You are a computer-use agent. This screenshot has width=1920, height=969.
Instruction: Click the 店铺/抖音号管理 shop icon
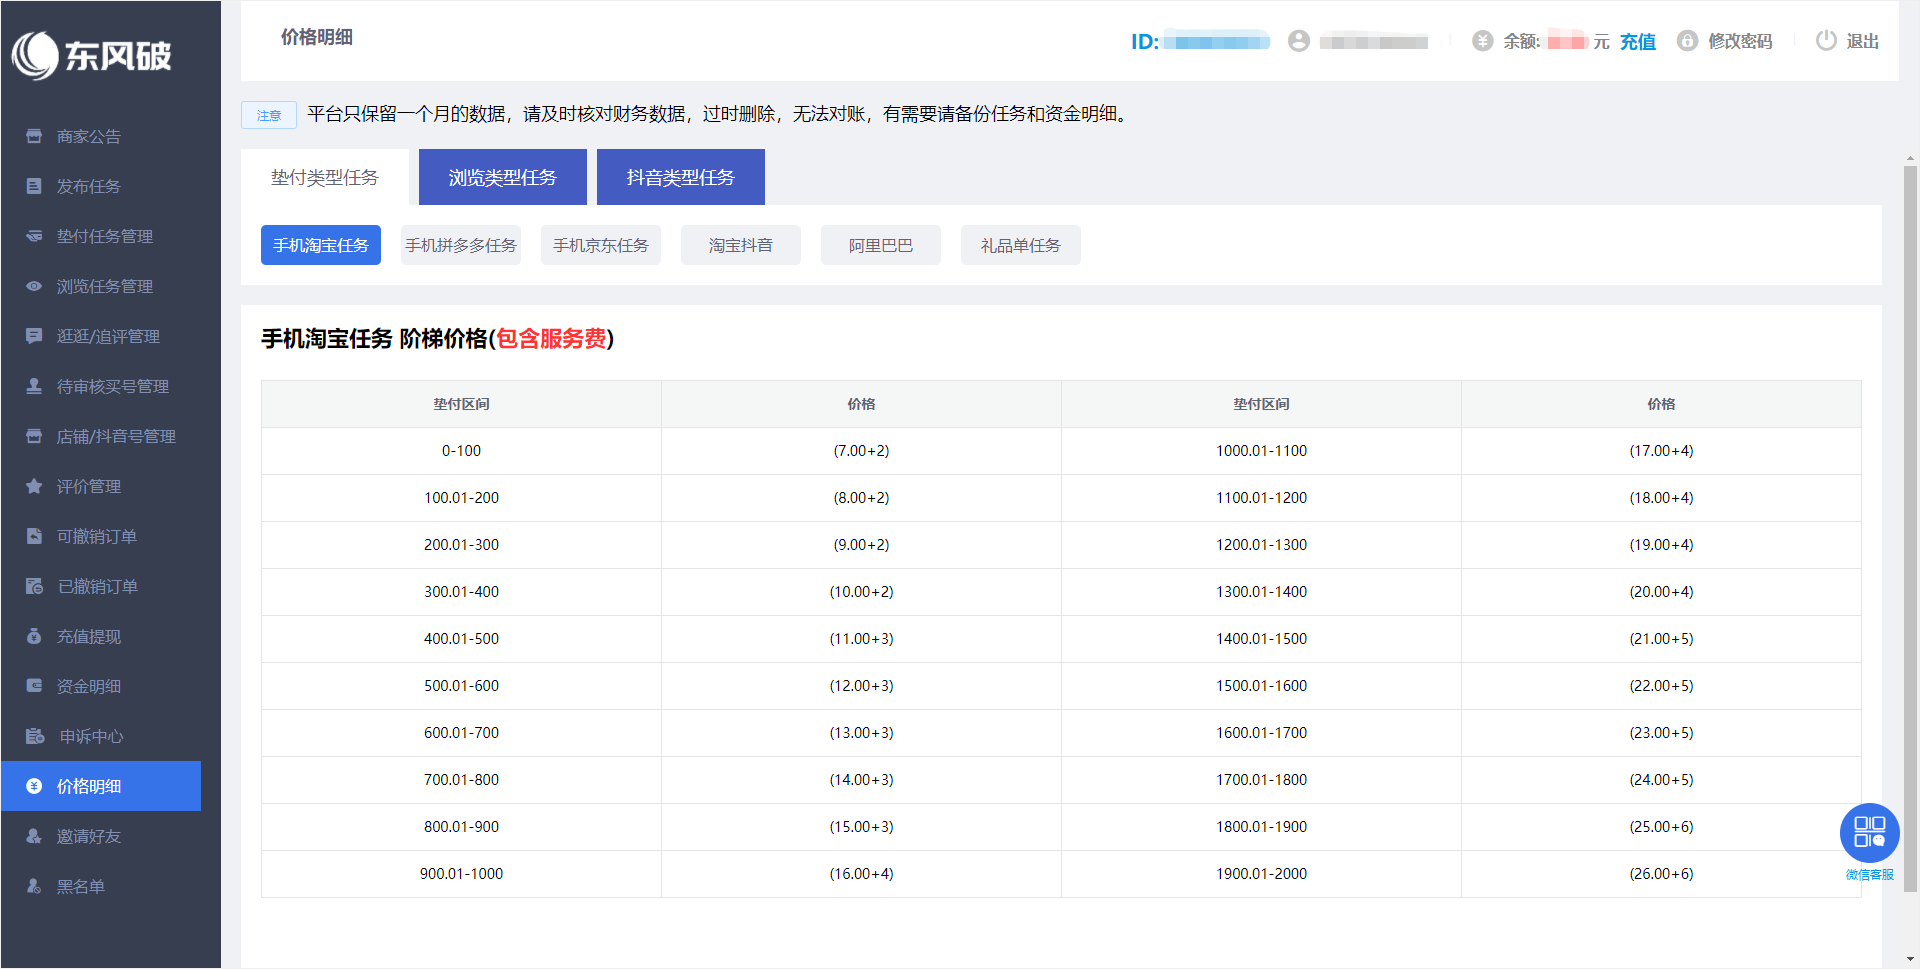pyautogui.click(x=34, y=436)
